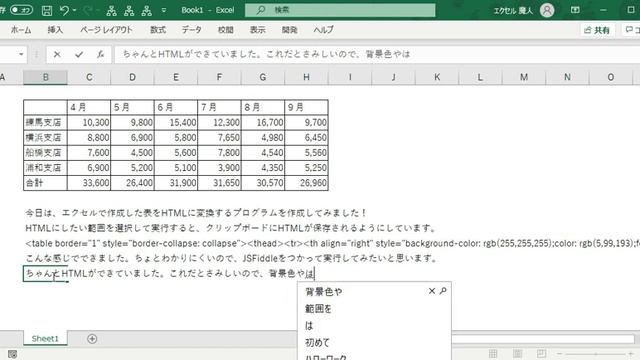Select column M header
640x360 pixels.
[524, 77]
